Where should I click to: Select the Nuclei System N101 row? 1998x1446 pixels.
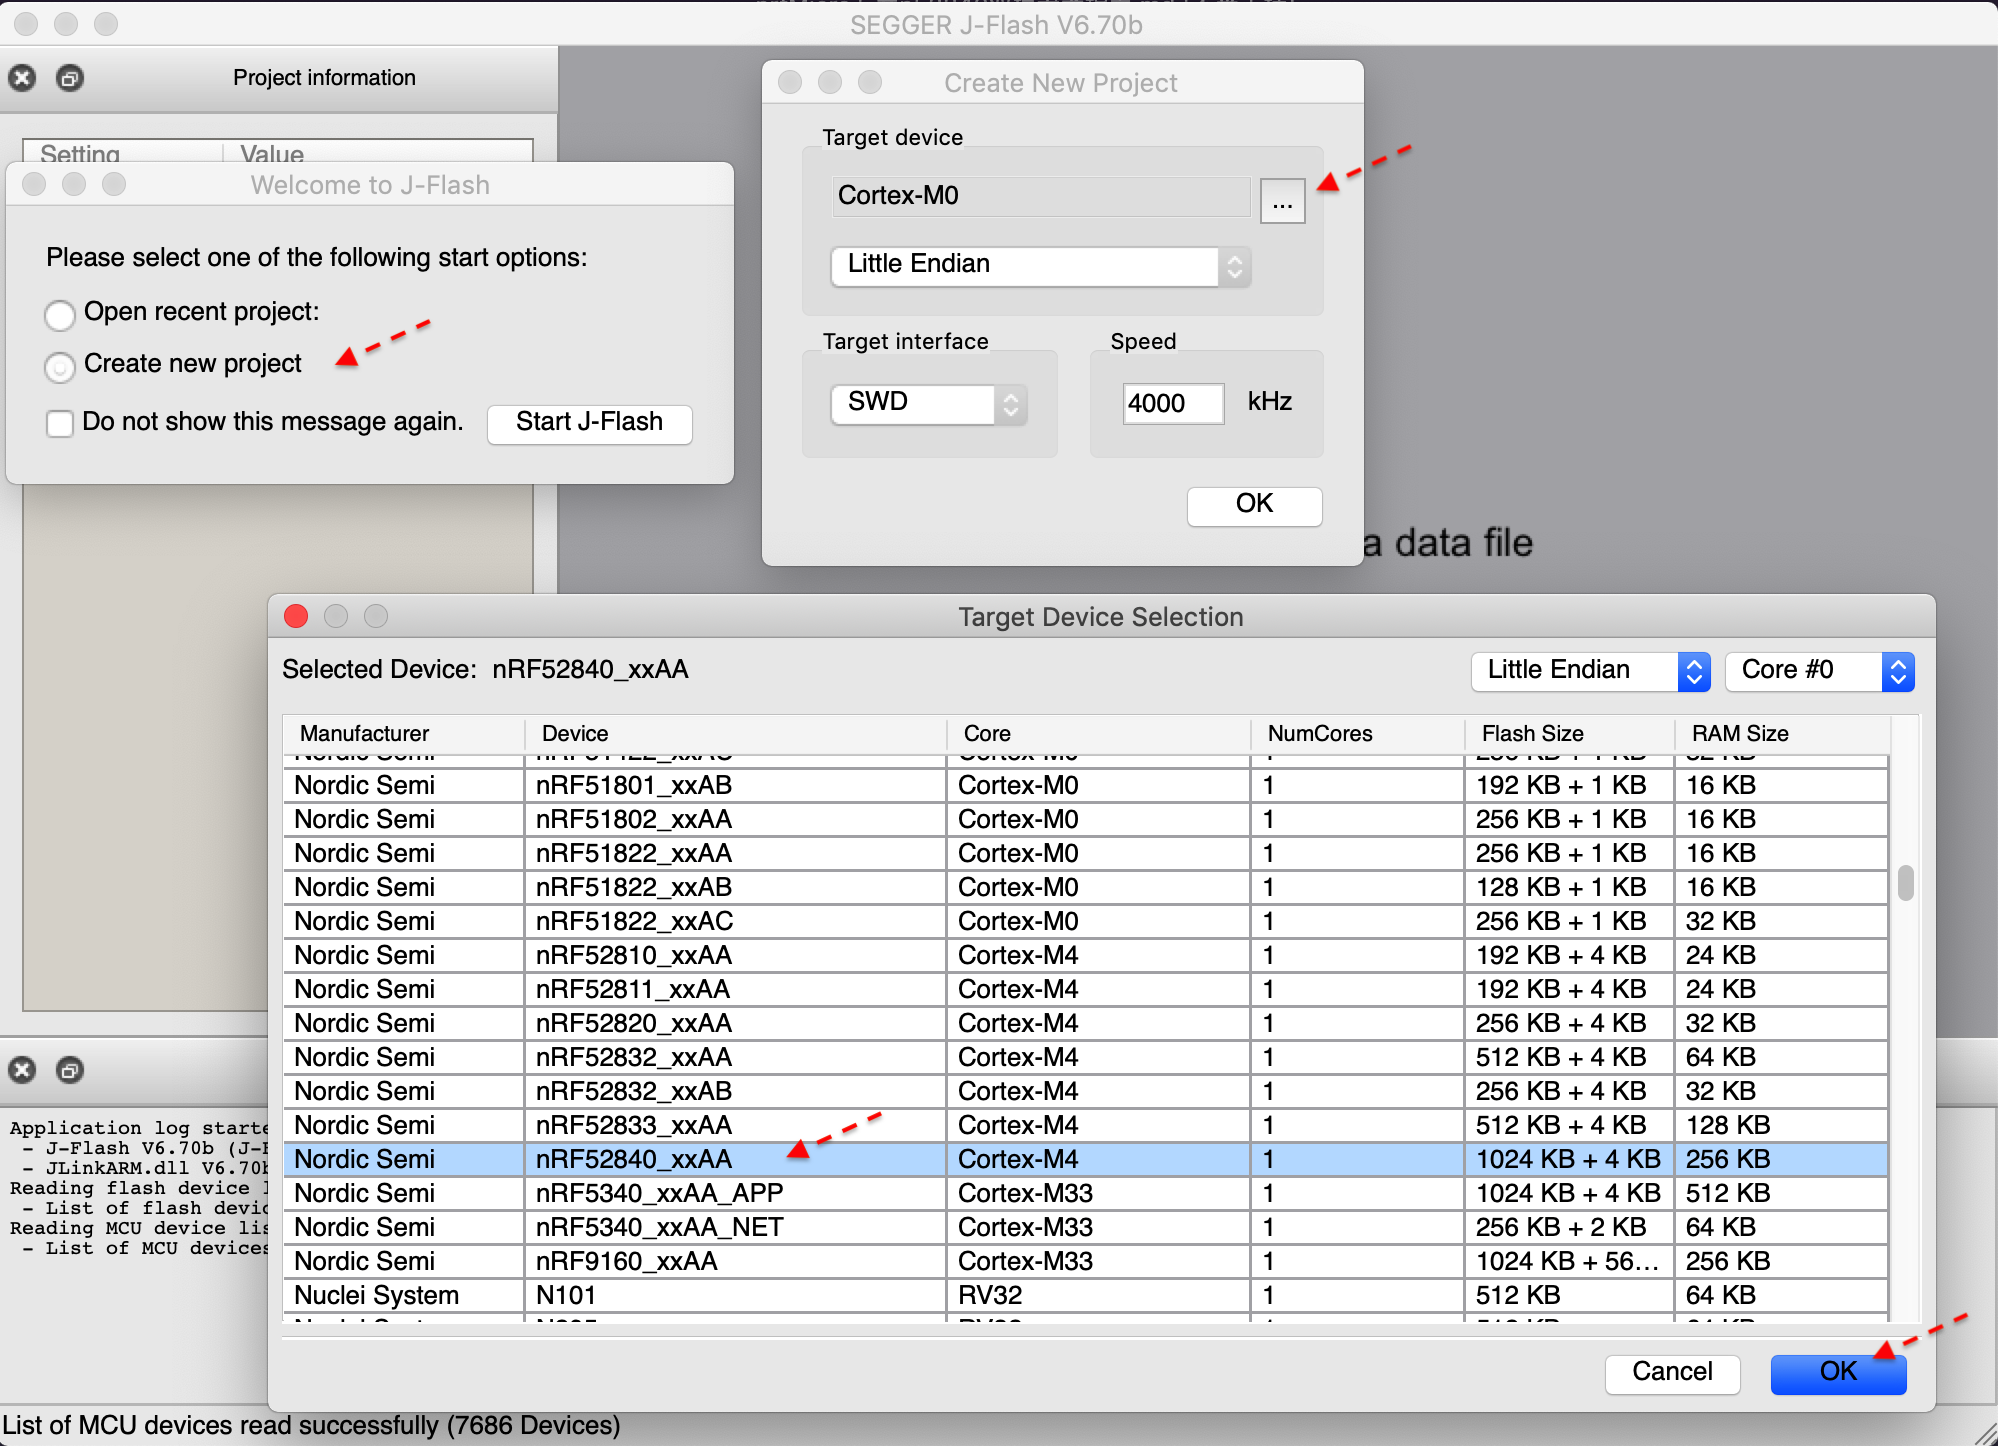[x=1086, y=1295]
